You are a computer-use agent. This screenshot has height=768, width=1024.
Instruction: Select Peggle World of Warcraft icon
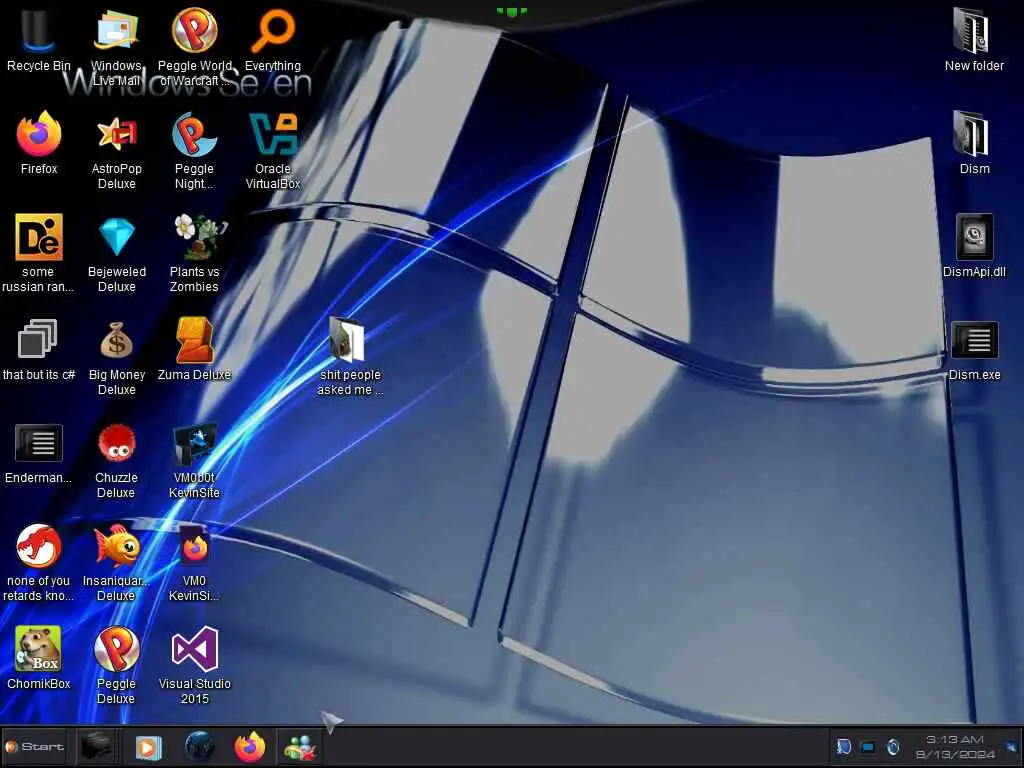(x=194, y=30)
